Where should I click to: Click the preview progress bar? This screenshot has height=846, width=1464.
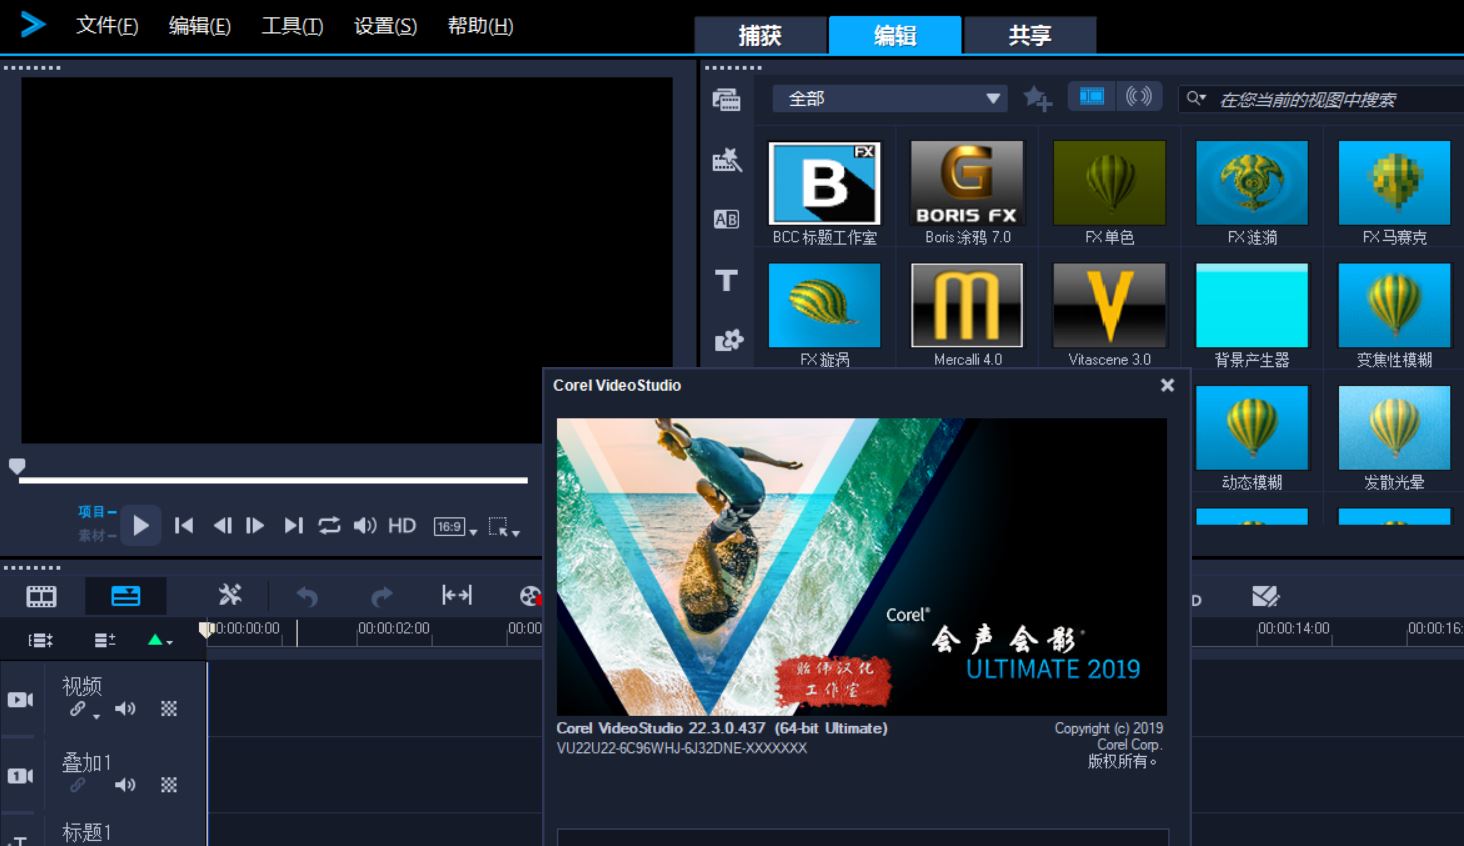[x=273, y=480]
